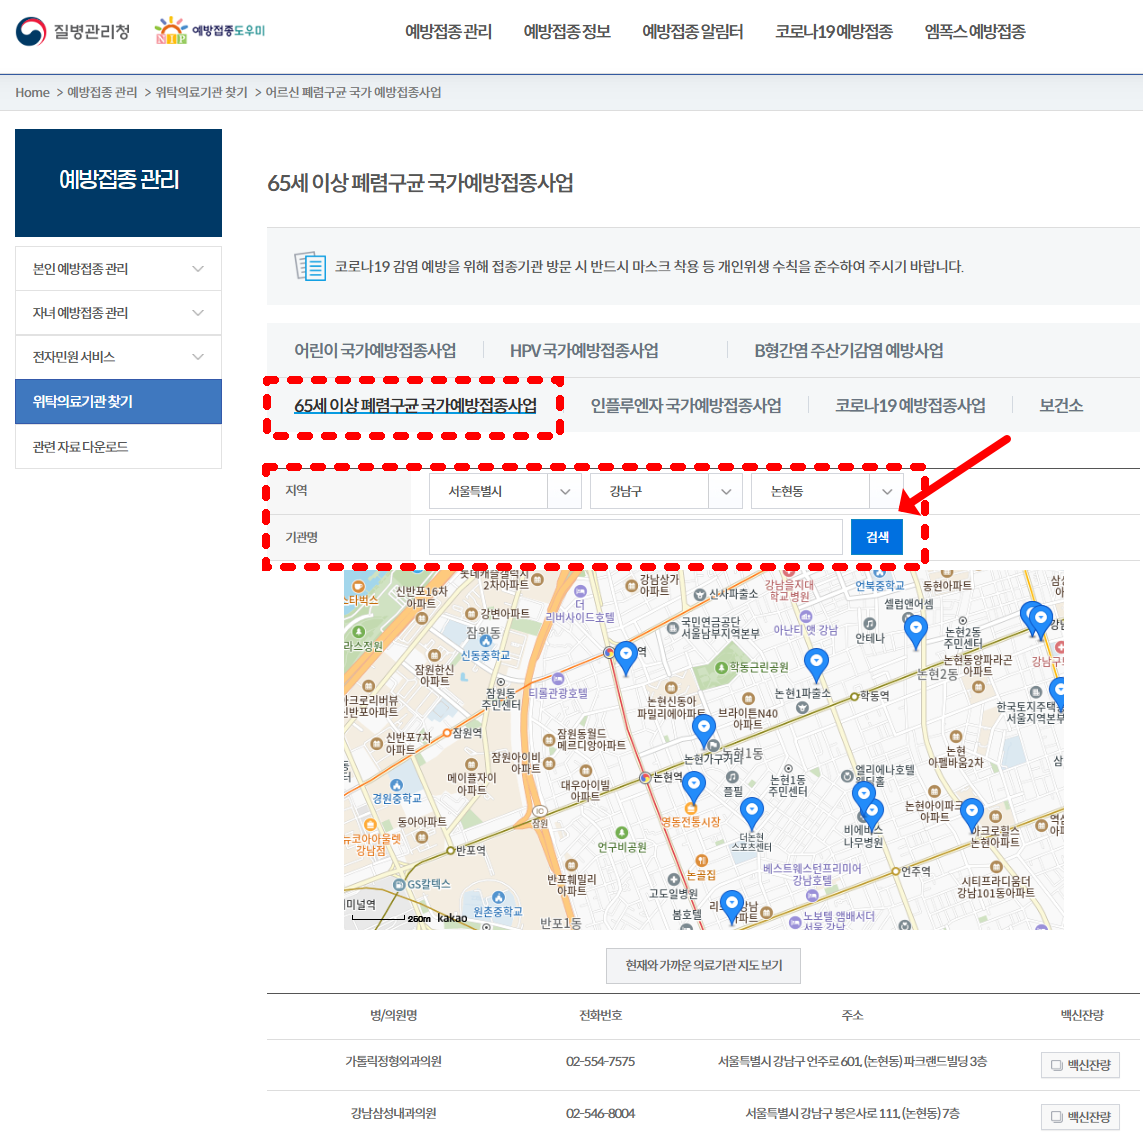Switch to 보건소 tab
Screen dimensions: 1143x1138
coord(1061,405)
